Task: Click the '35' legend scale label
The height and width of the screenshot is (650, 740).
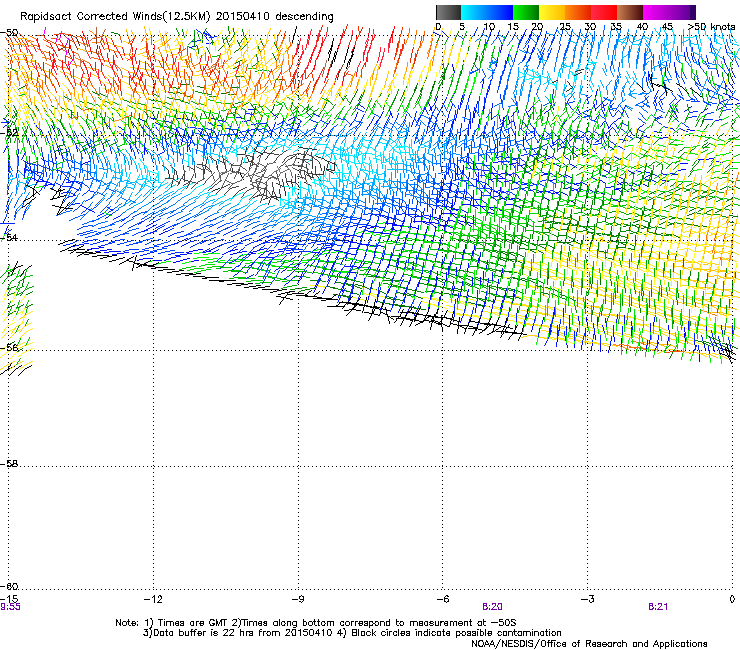Action: point(616,26)
